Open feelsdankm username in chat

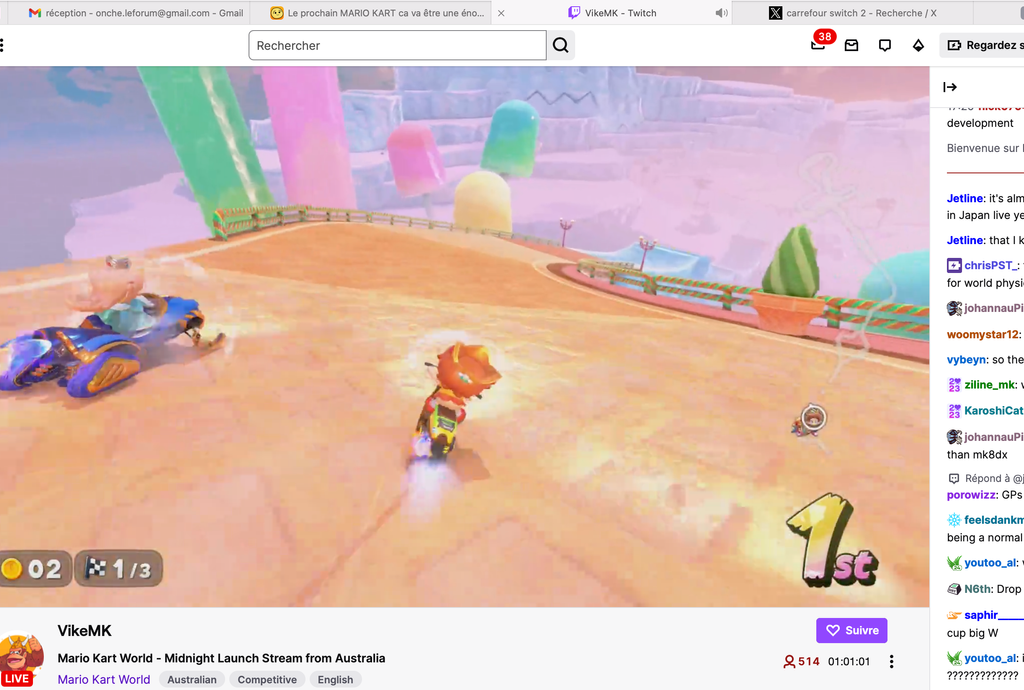(x=994, y=520)
